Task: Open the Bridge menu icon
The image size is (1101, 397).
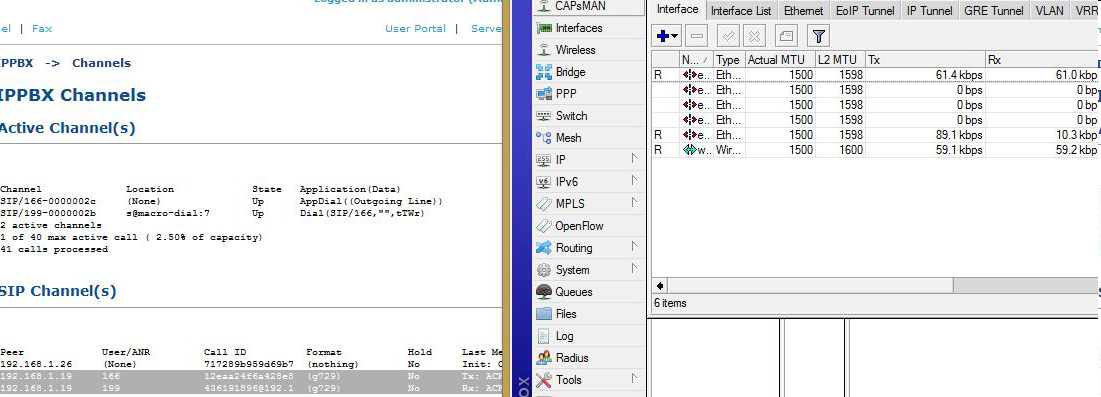Action: tap(543, 72)
